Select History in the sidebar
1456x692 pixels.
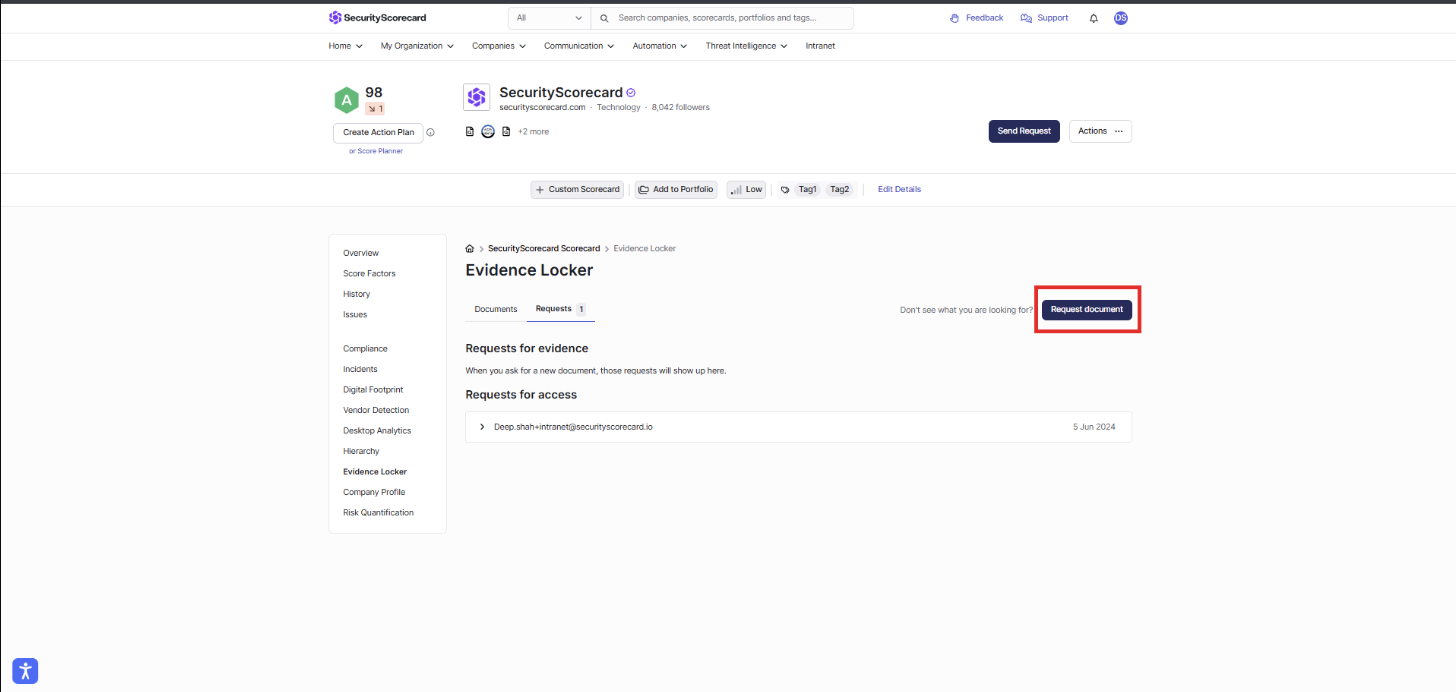(356, 294)
